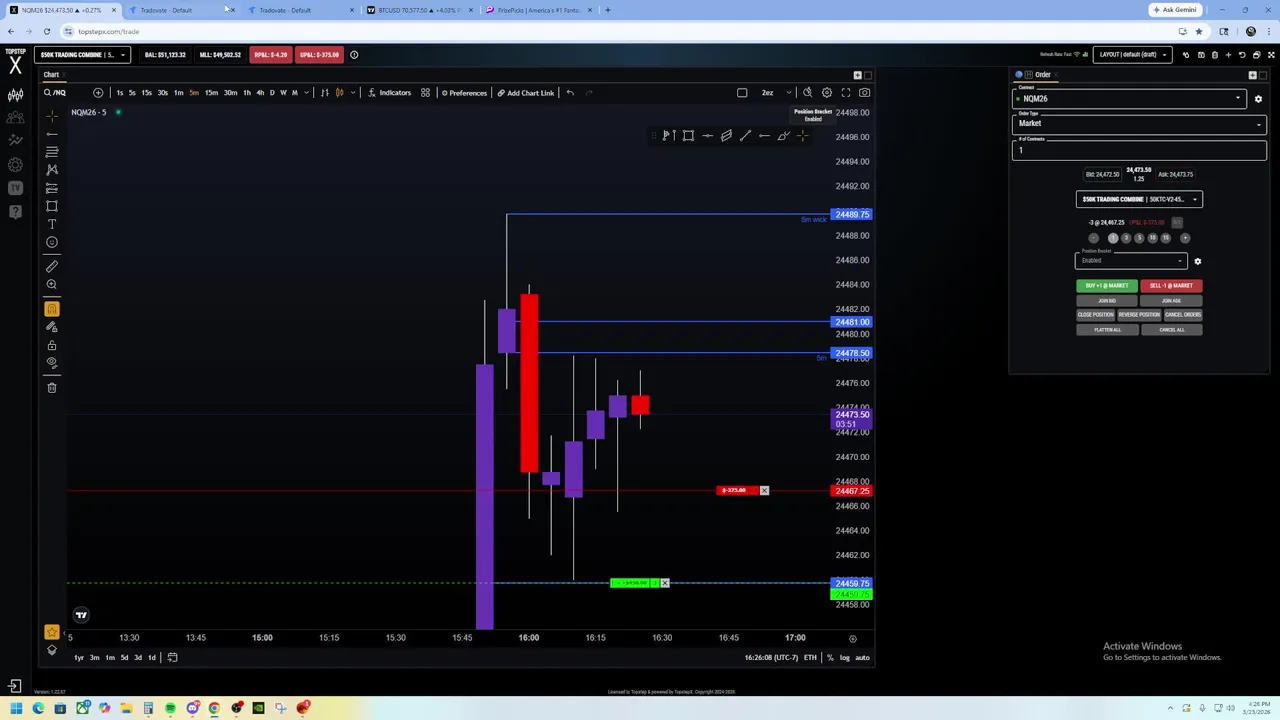The height and width of the screenshot is (720, 1280).
Task: Click the CLOSE POSITION button
Action: click(1095, 315)
